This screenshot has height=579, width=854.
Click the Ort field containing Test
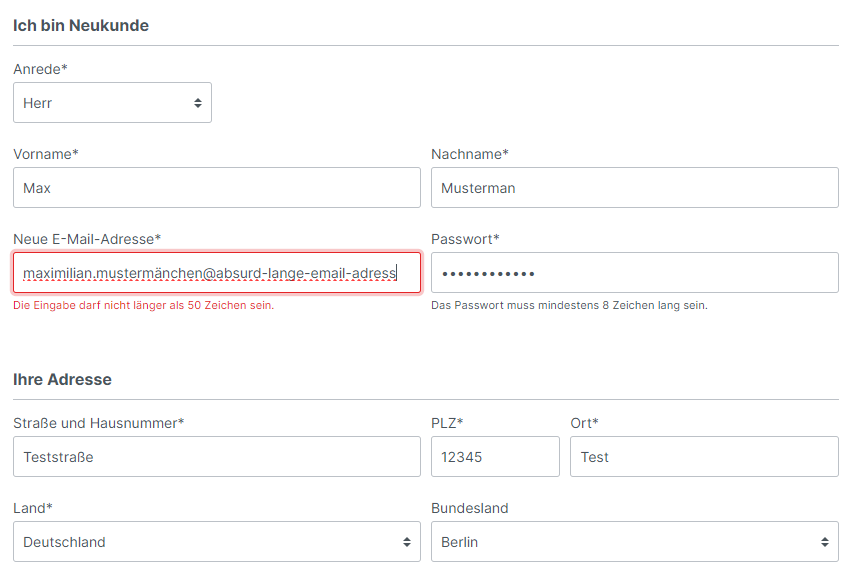click(704, 456)
